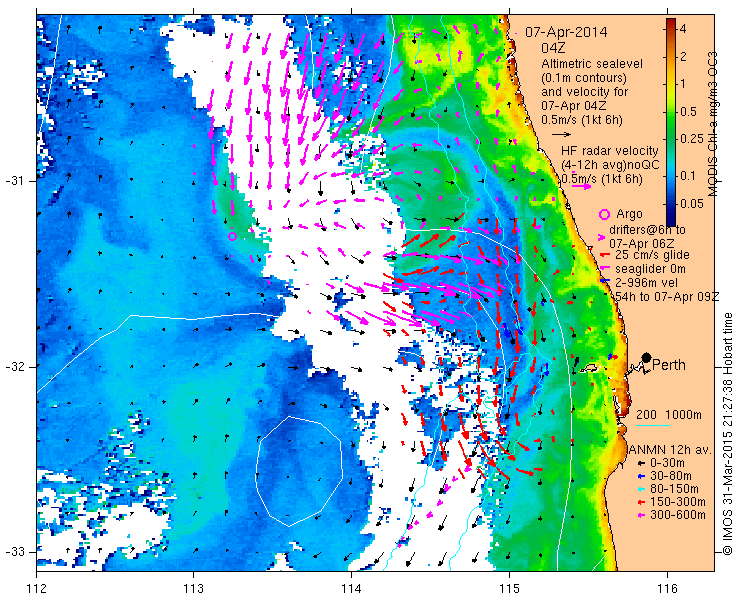The width and height of the screenshot is (740, 600).
Task: Click the '150-300m' depth label
Action: pos(678,502)
